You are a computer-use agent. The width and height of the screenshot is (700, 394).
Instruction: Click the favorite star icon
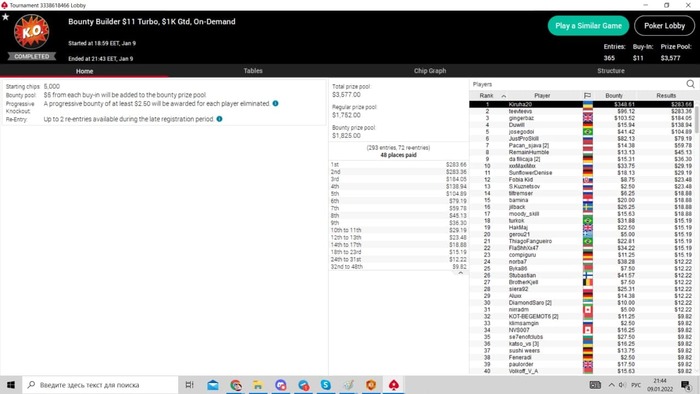point(5,17)
